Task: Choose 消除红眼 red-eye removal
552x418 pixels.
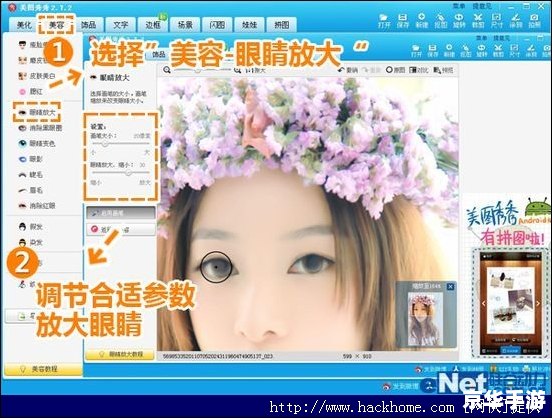Action: [x=37, y=206]
